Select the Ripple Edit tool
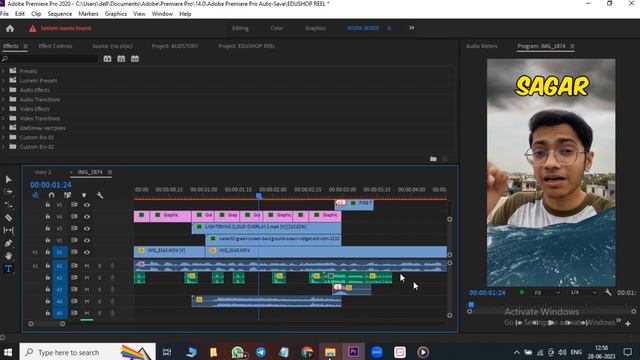 (x=9, y=205)
